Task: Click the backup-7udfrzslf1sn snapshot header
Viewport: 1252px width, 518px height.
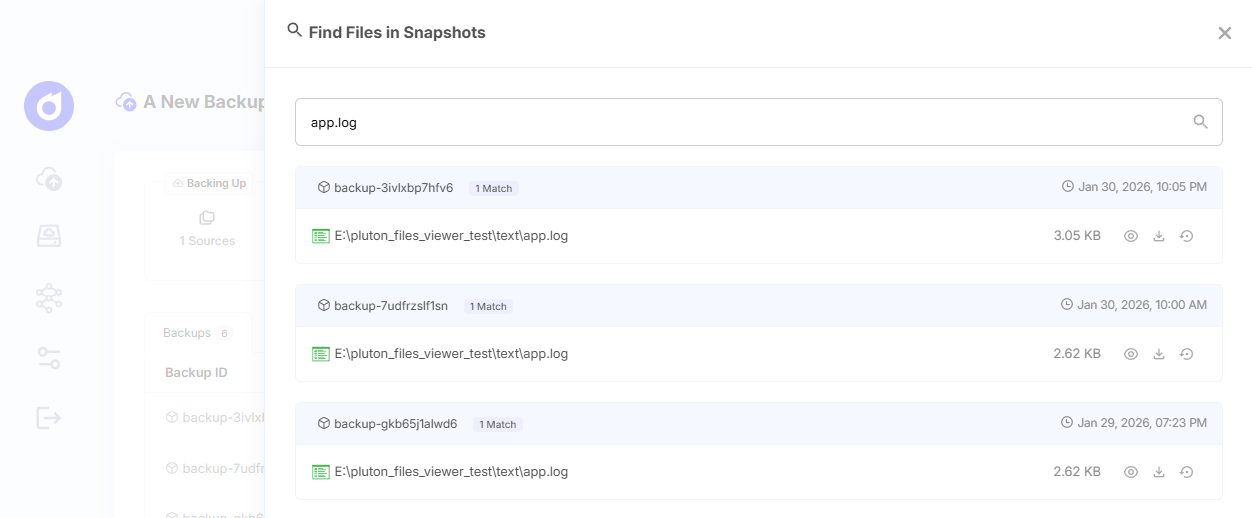Action: point(758,305)
